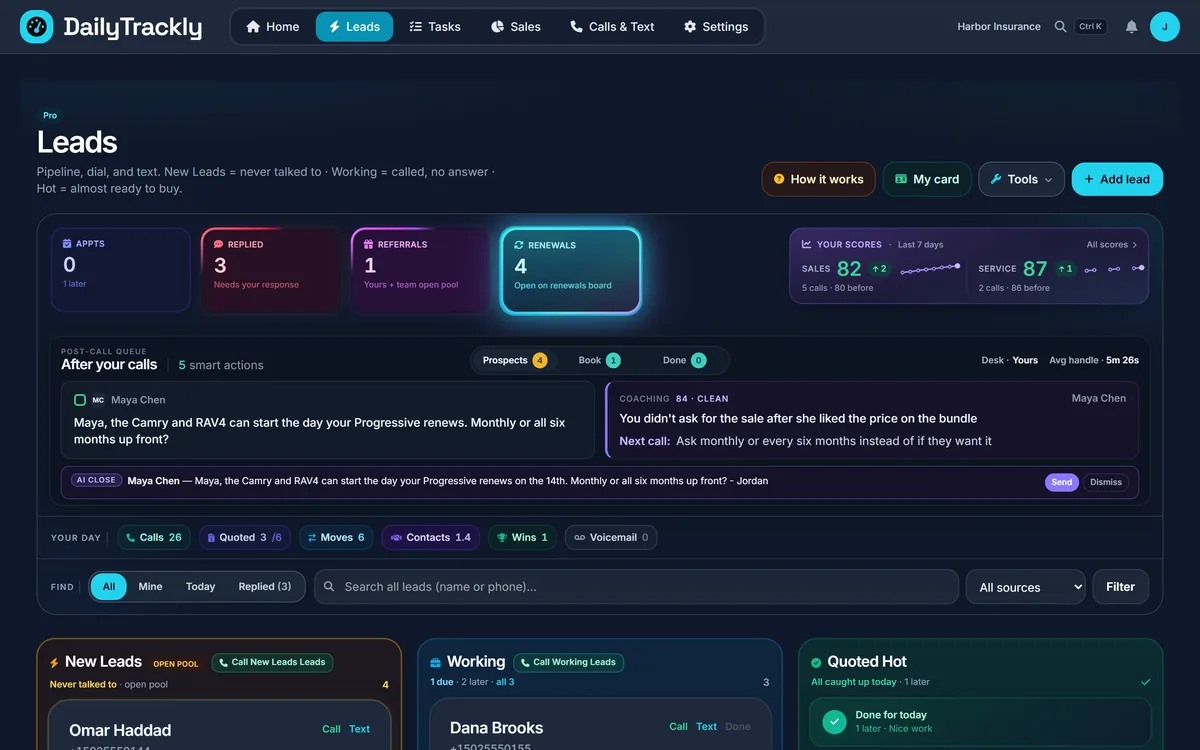
Task: Switch to the Book queue tab
Action: 599,360
